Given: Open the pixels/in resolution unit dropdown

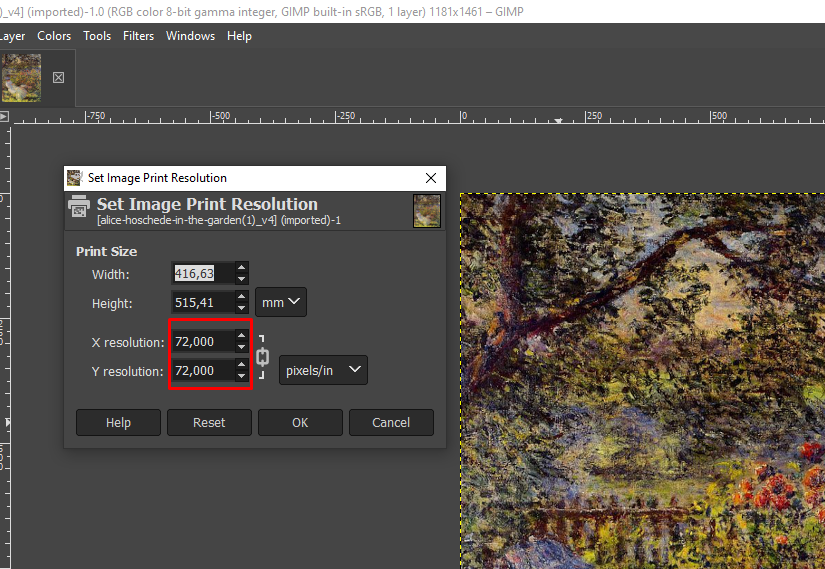Looking at the screenshot, I should (323, 370).
